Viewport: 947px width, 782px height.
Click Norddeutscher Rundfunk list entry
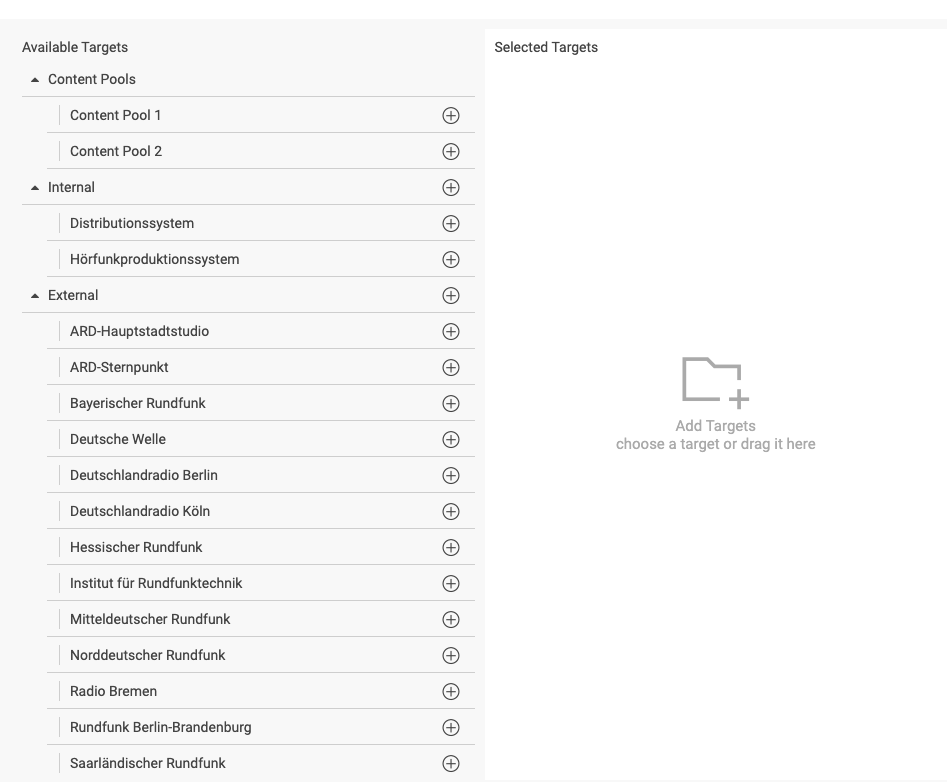(147, 655)
